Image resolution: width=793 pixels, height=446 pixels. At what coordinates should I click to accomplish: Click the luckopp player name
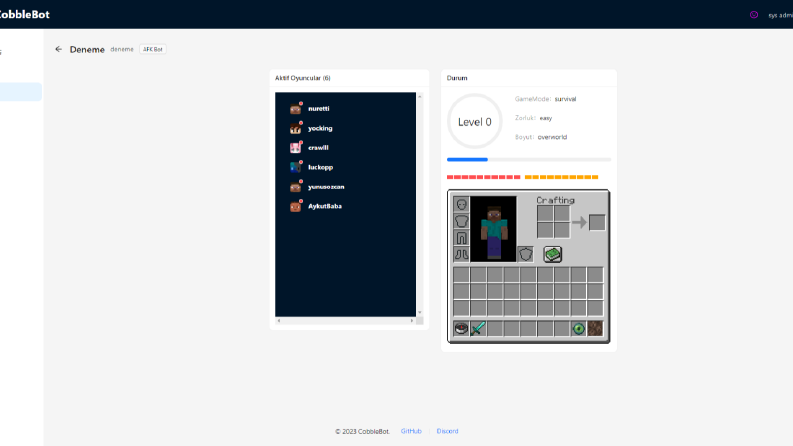[x=321, y=167]
